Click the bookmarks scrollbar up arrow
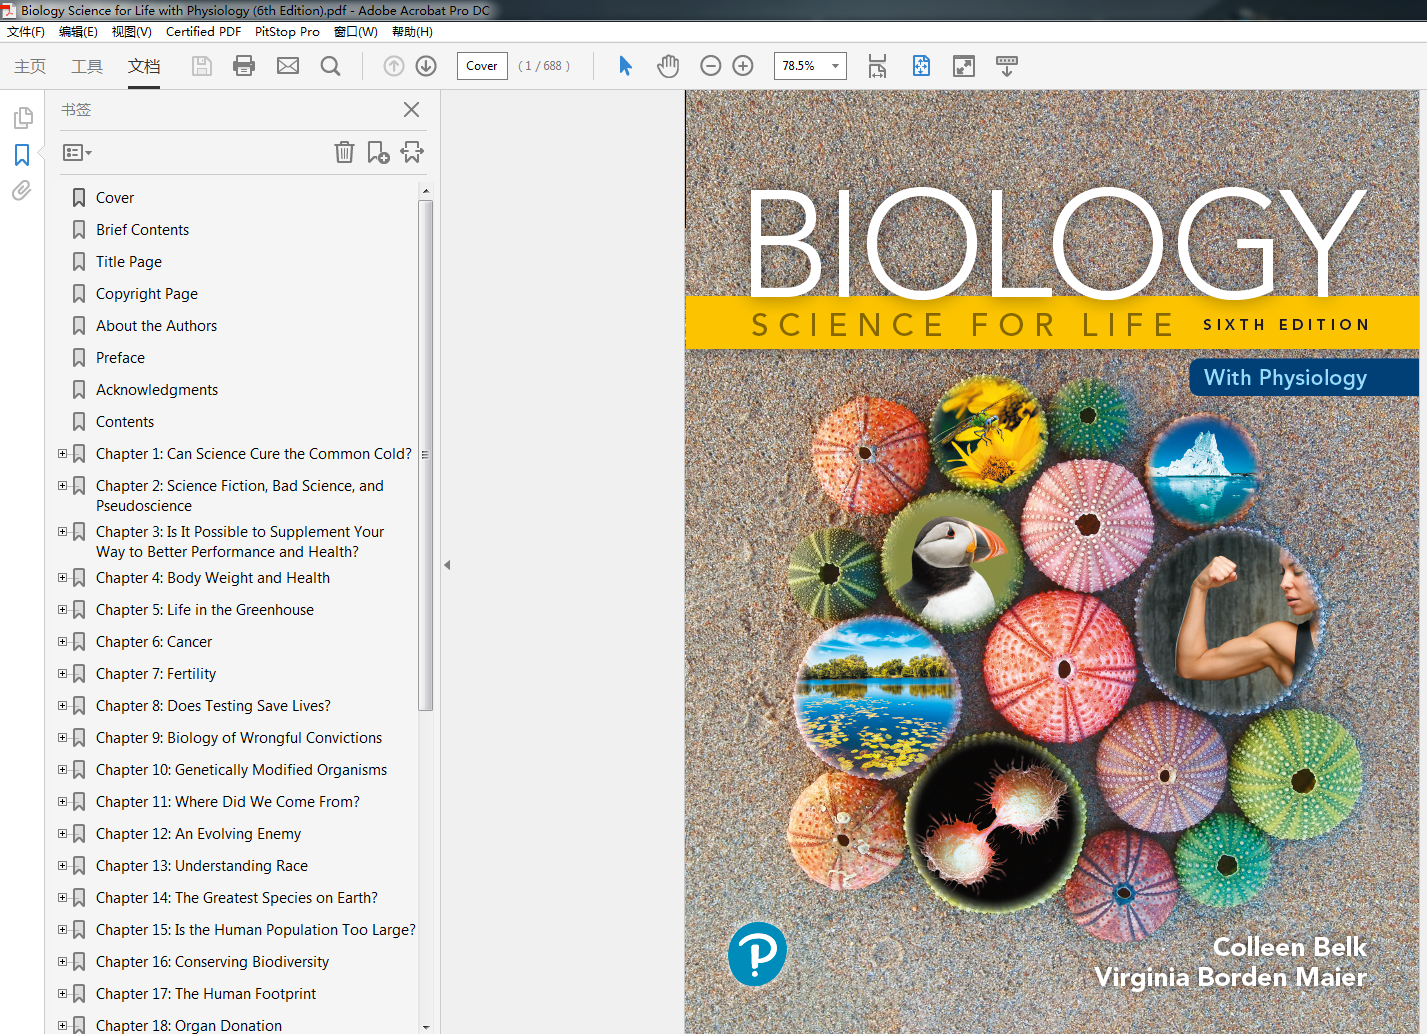This screenshot has width=1427, height=1034. [x=426, y=190]
